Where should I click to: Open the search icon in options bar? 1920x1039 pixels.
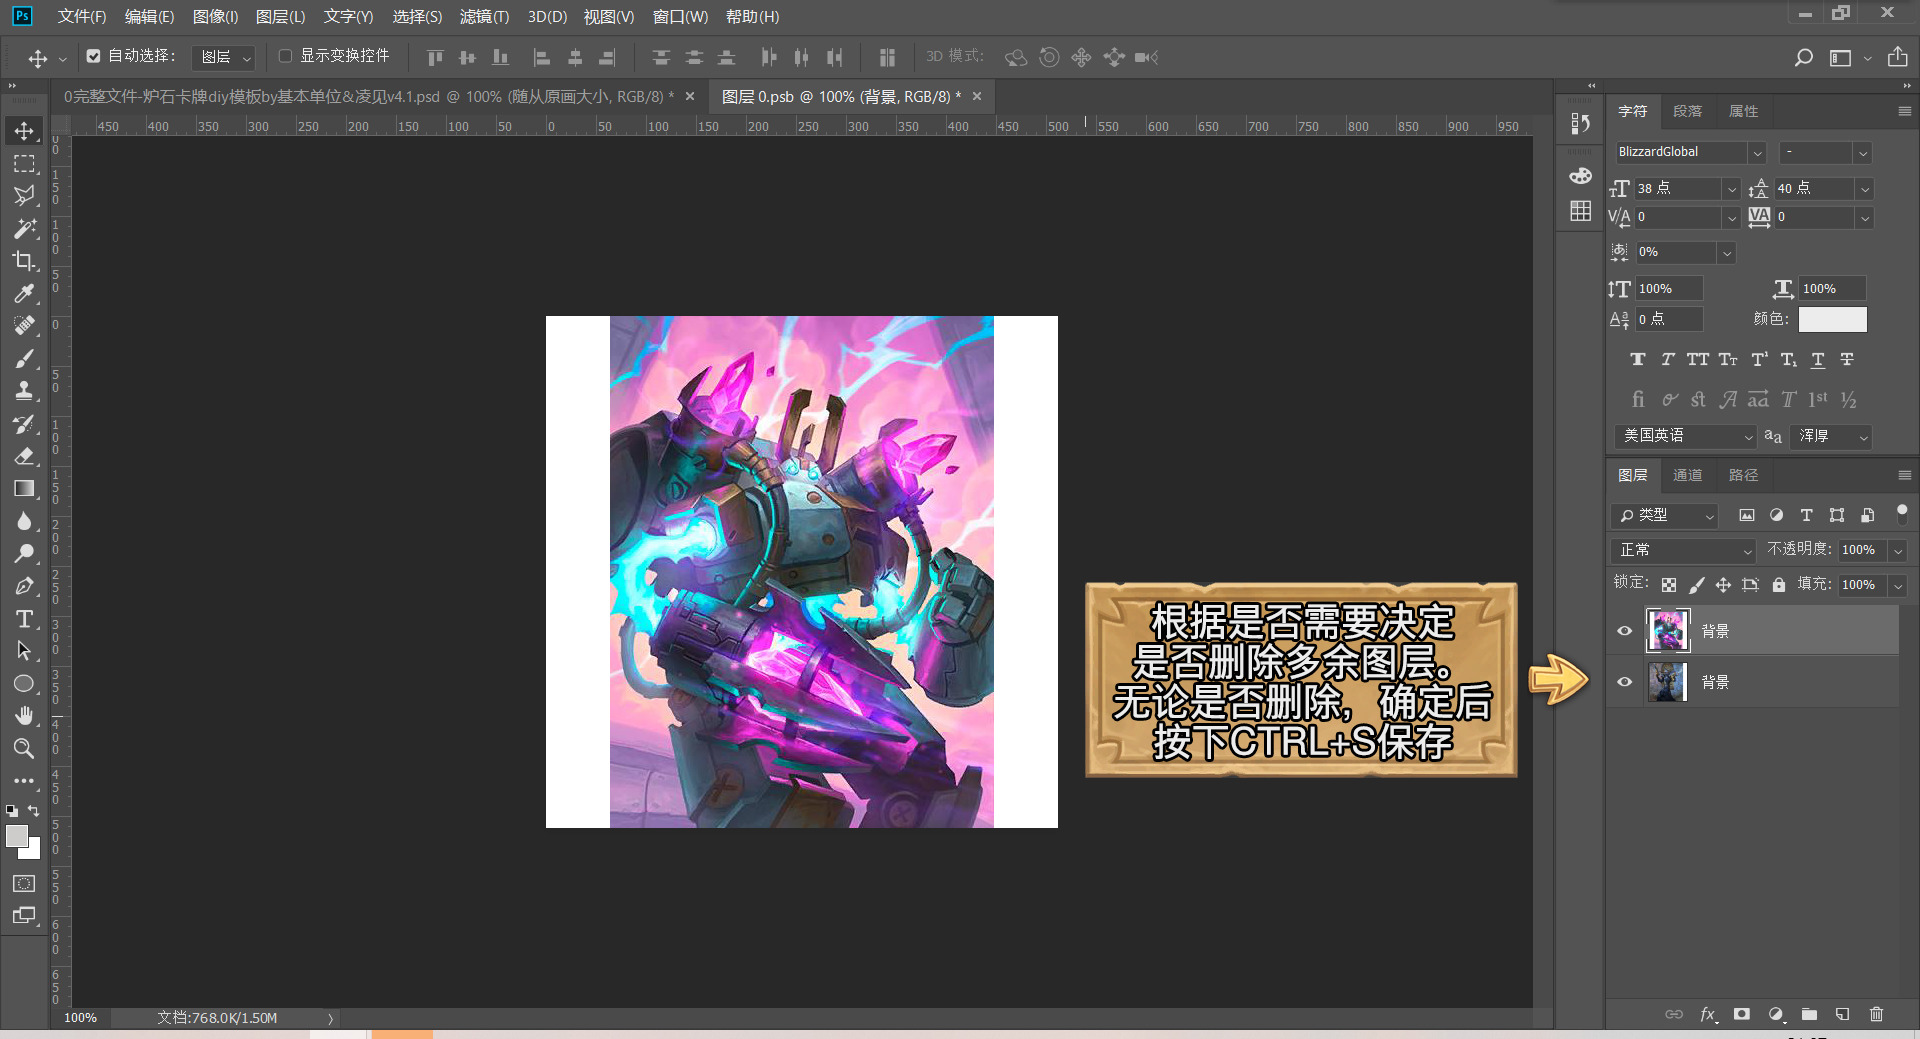(x=1803, y=57)
